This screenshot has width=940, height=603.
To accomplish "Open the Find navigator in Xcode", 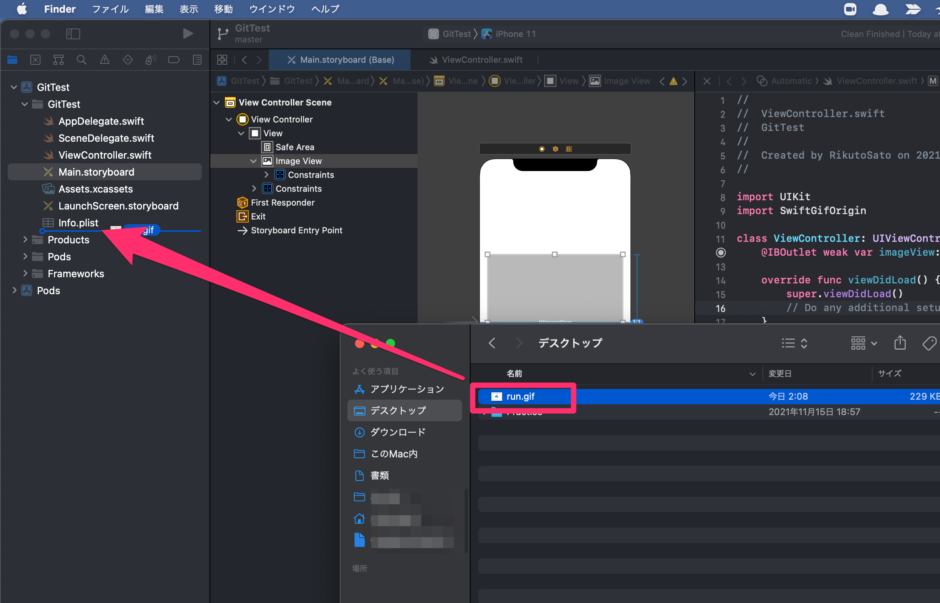I will coord(81,59).
